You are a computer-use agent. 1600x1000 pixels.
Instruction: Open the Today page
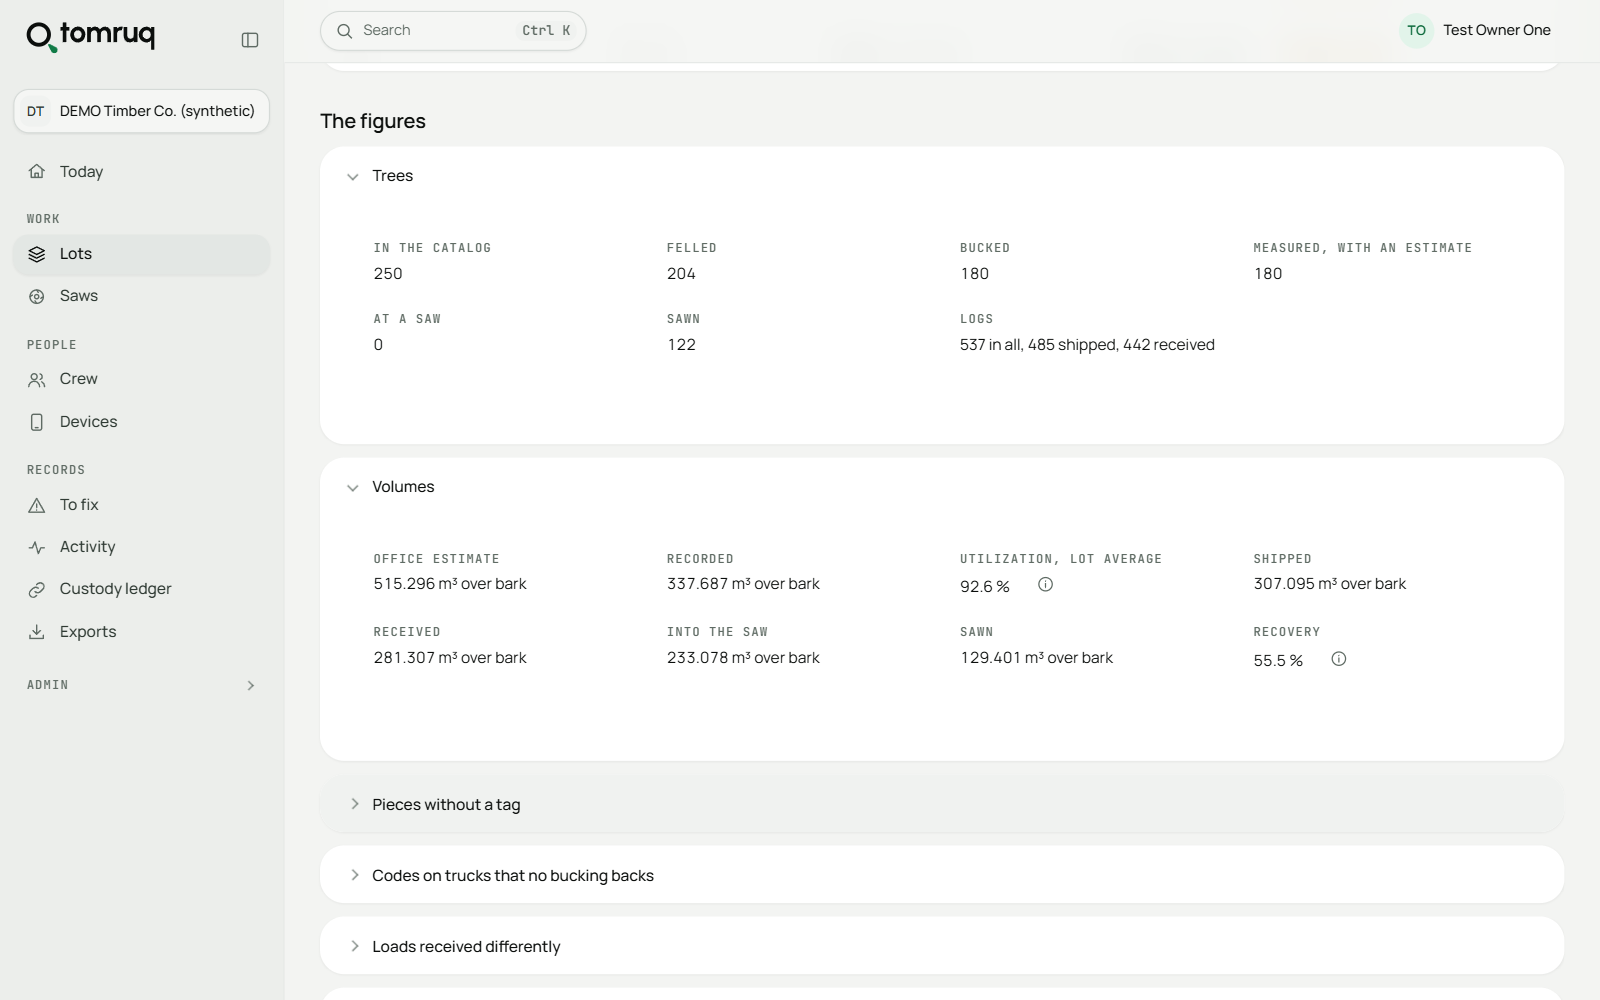141,171
